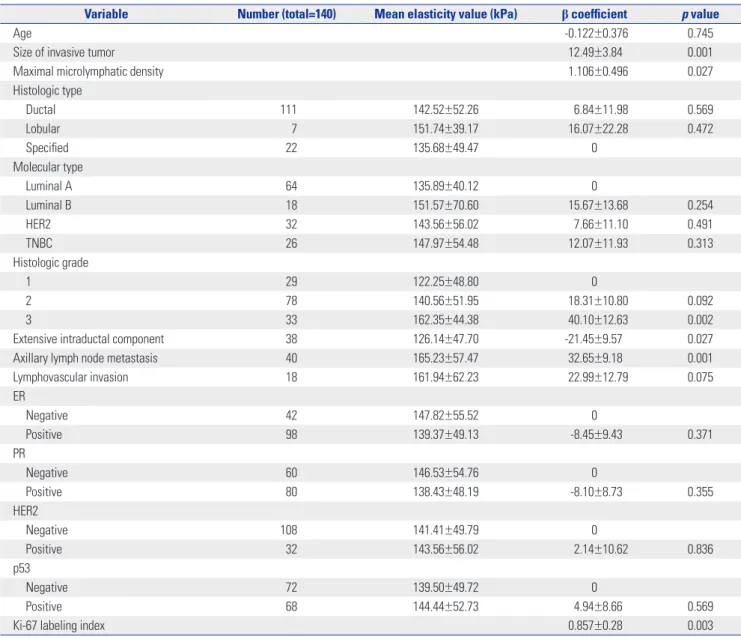The width and height of the screenshot is (741, 639).
Task: Click the 'Specified' row label
Action: (47, 148)
